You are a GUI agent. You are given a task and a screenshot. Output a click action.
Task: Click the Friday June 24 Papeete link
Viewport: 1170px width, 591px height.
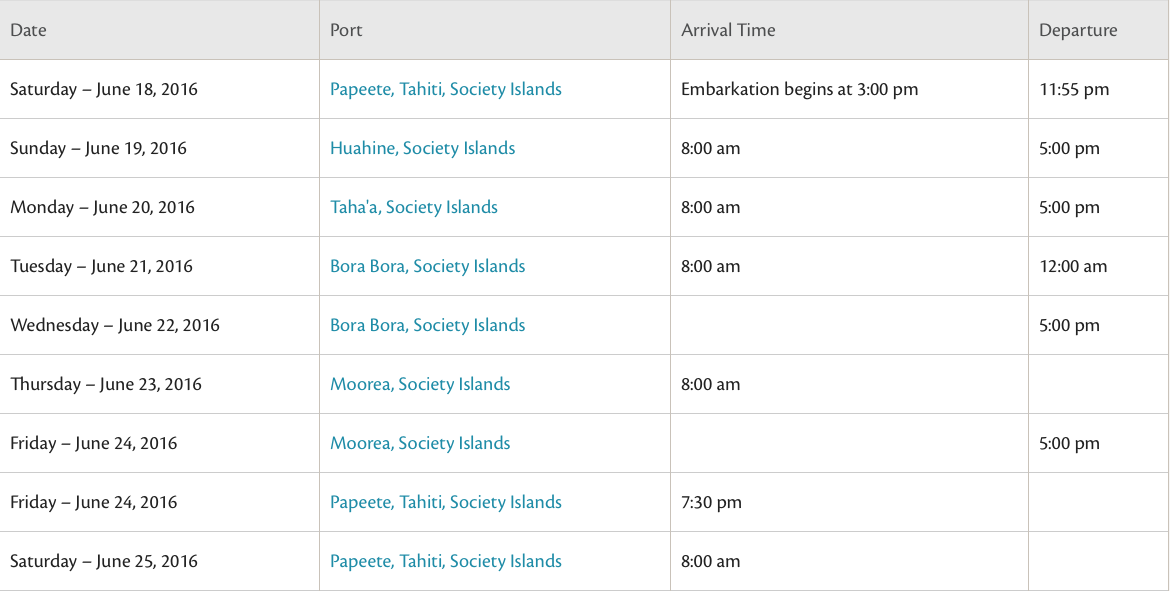[x=446, y=502]
